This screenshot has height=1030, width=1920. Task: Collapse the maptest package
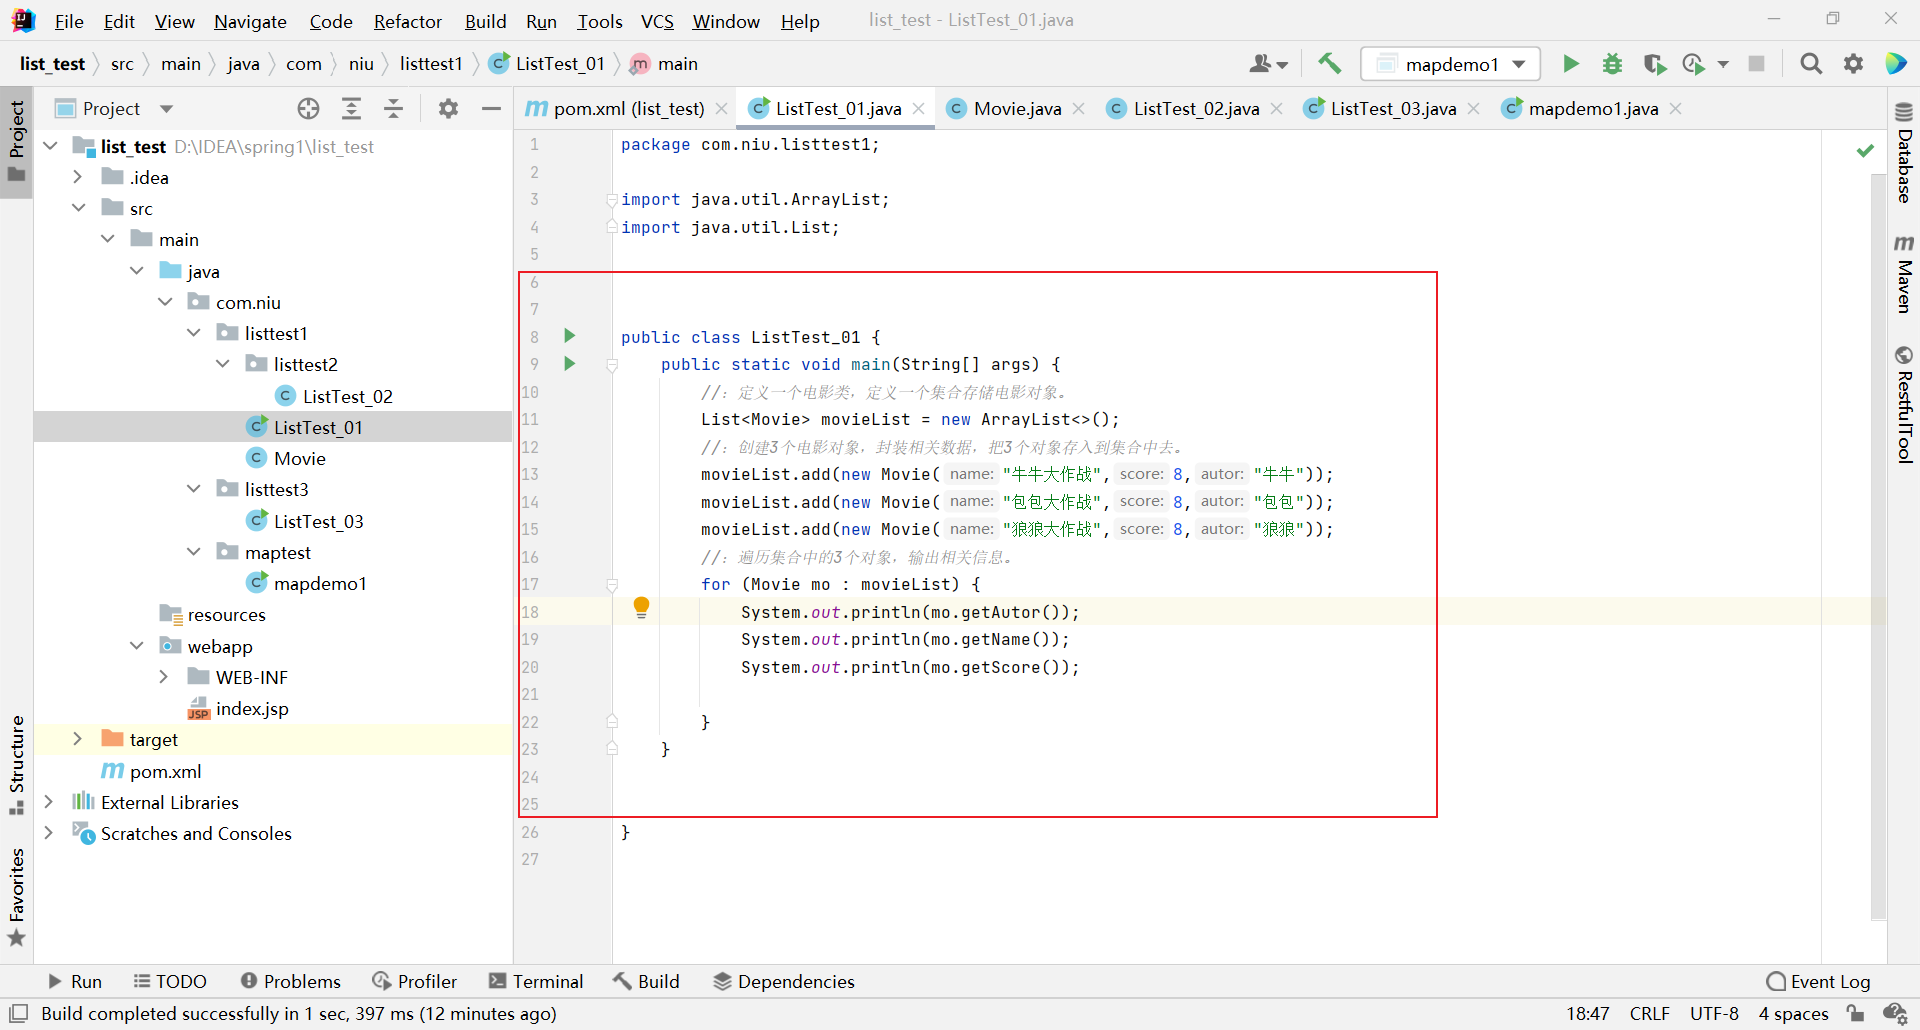[194, 552]
